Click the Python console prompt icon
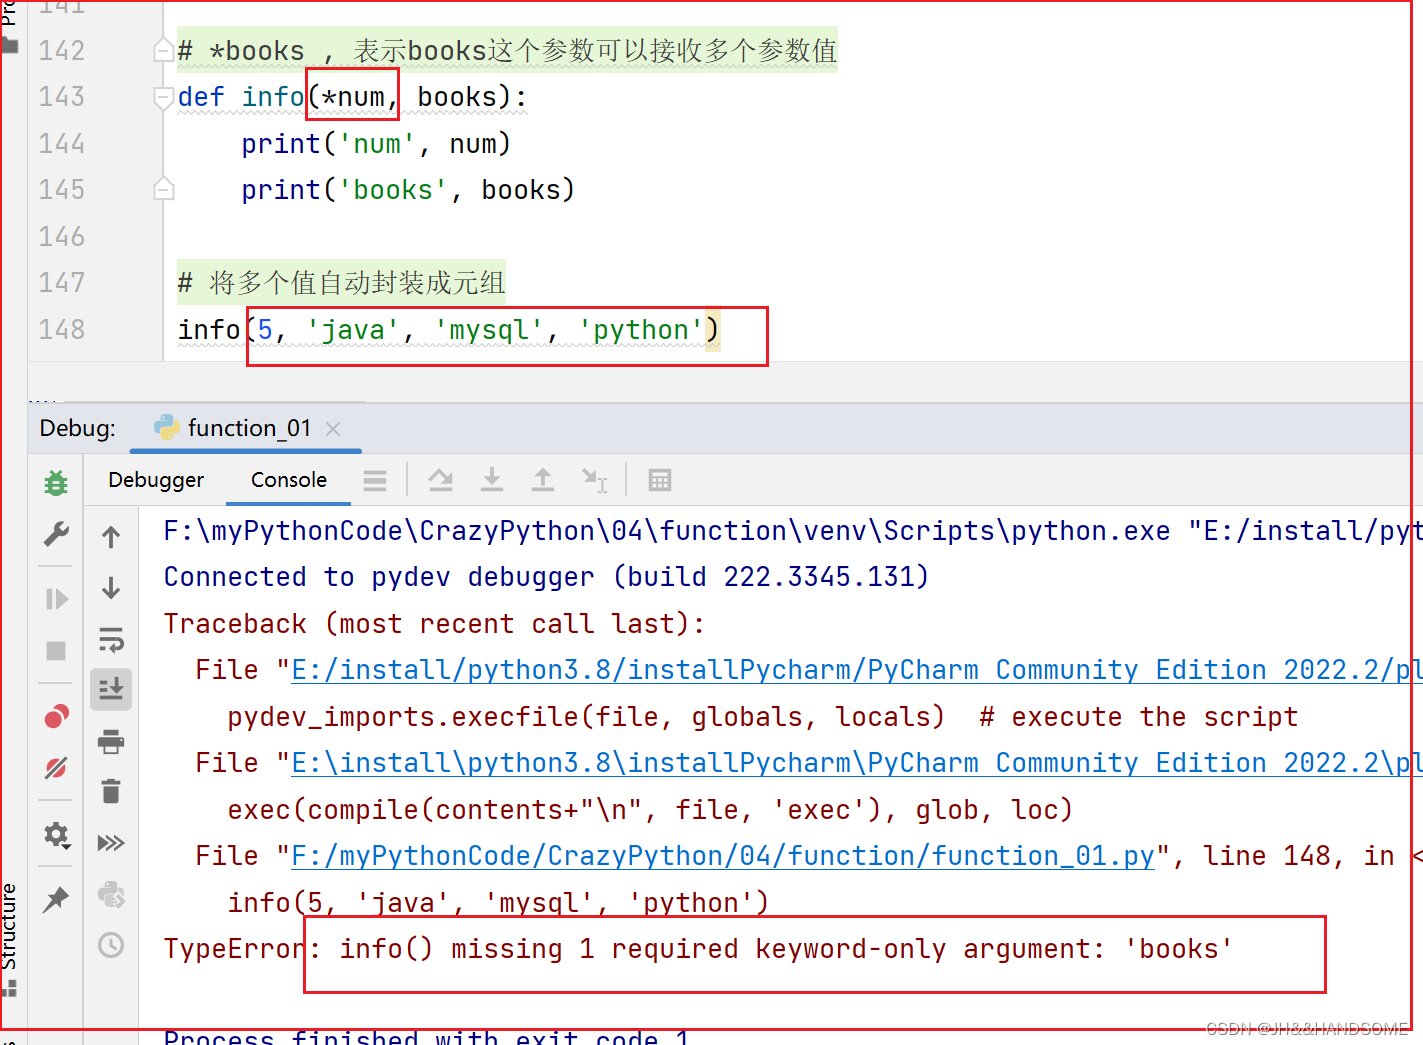The image size is (1423, 1045). click(111, 894)
